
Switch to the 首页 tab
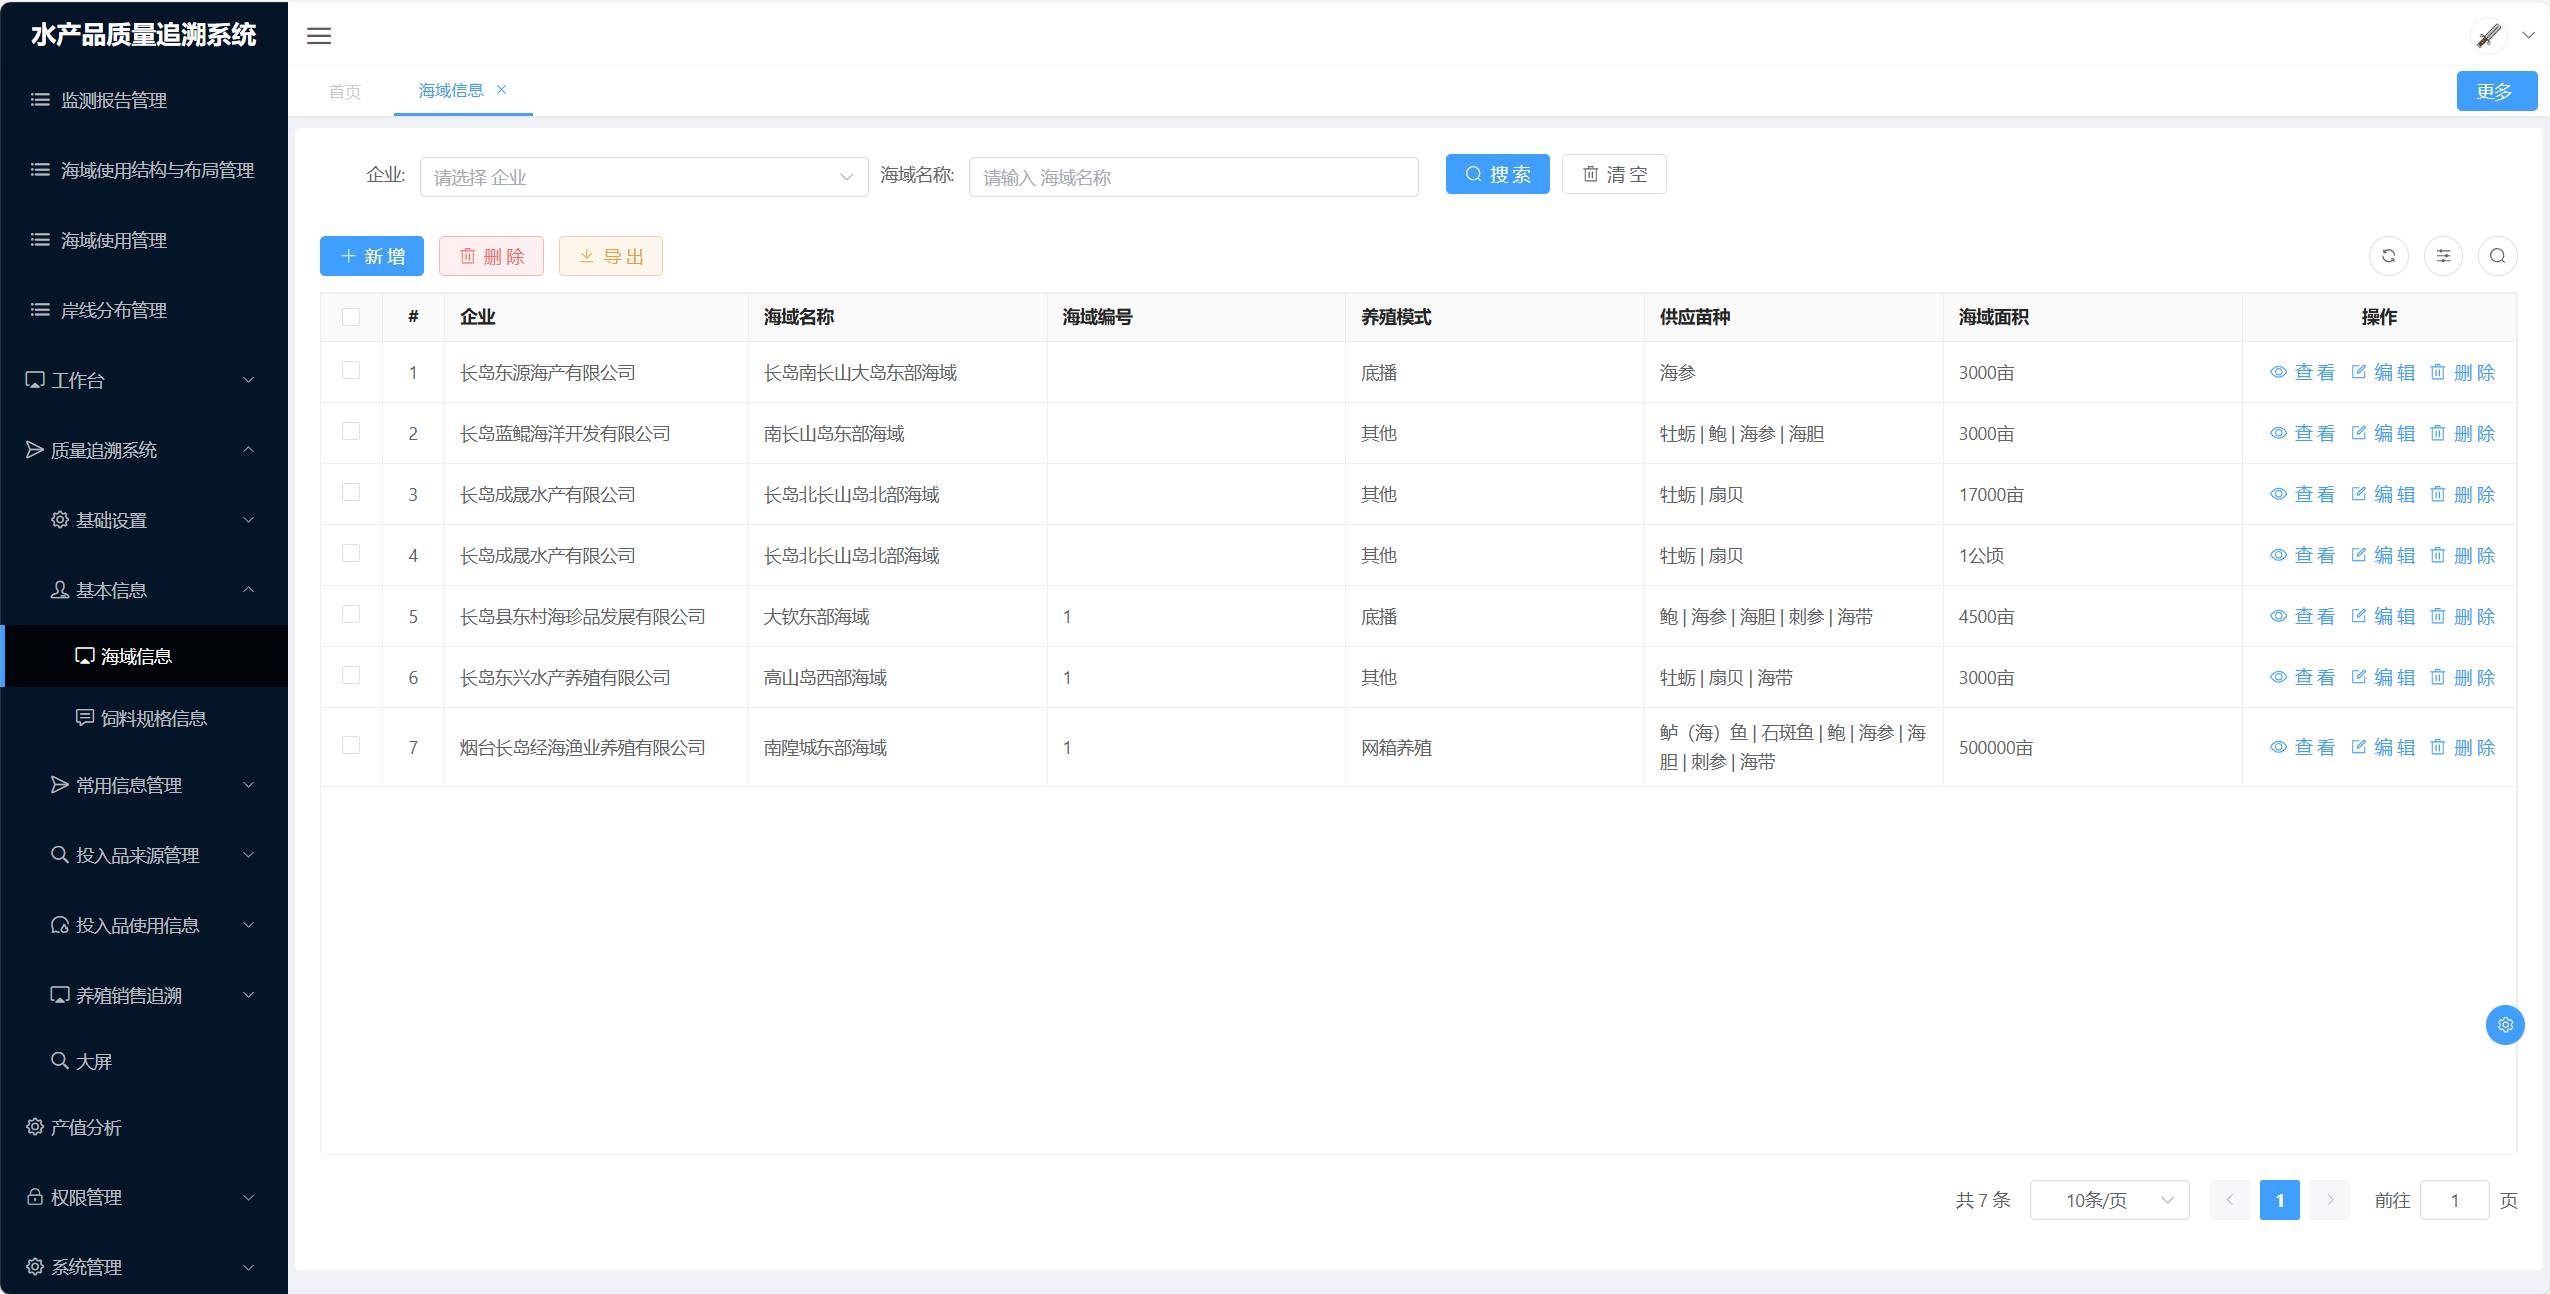click(x=345, y=91)
